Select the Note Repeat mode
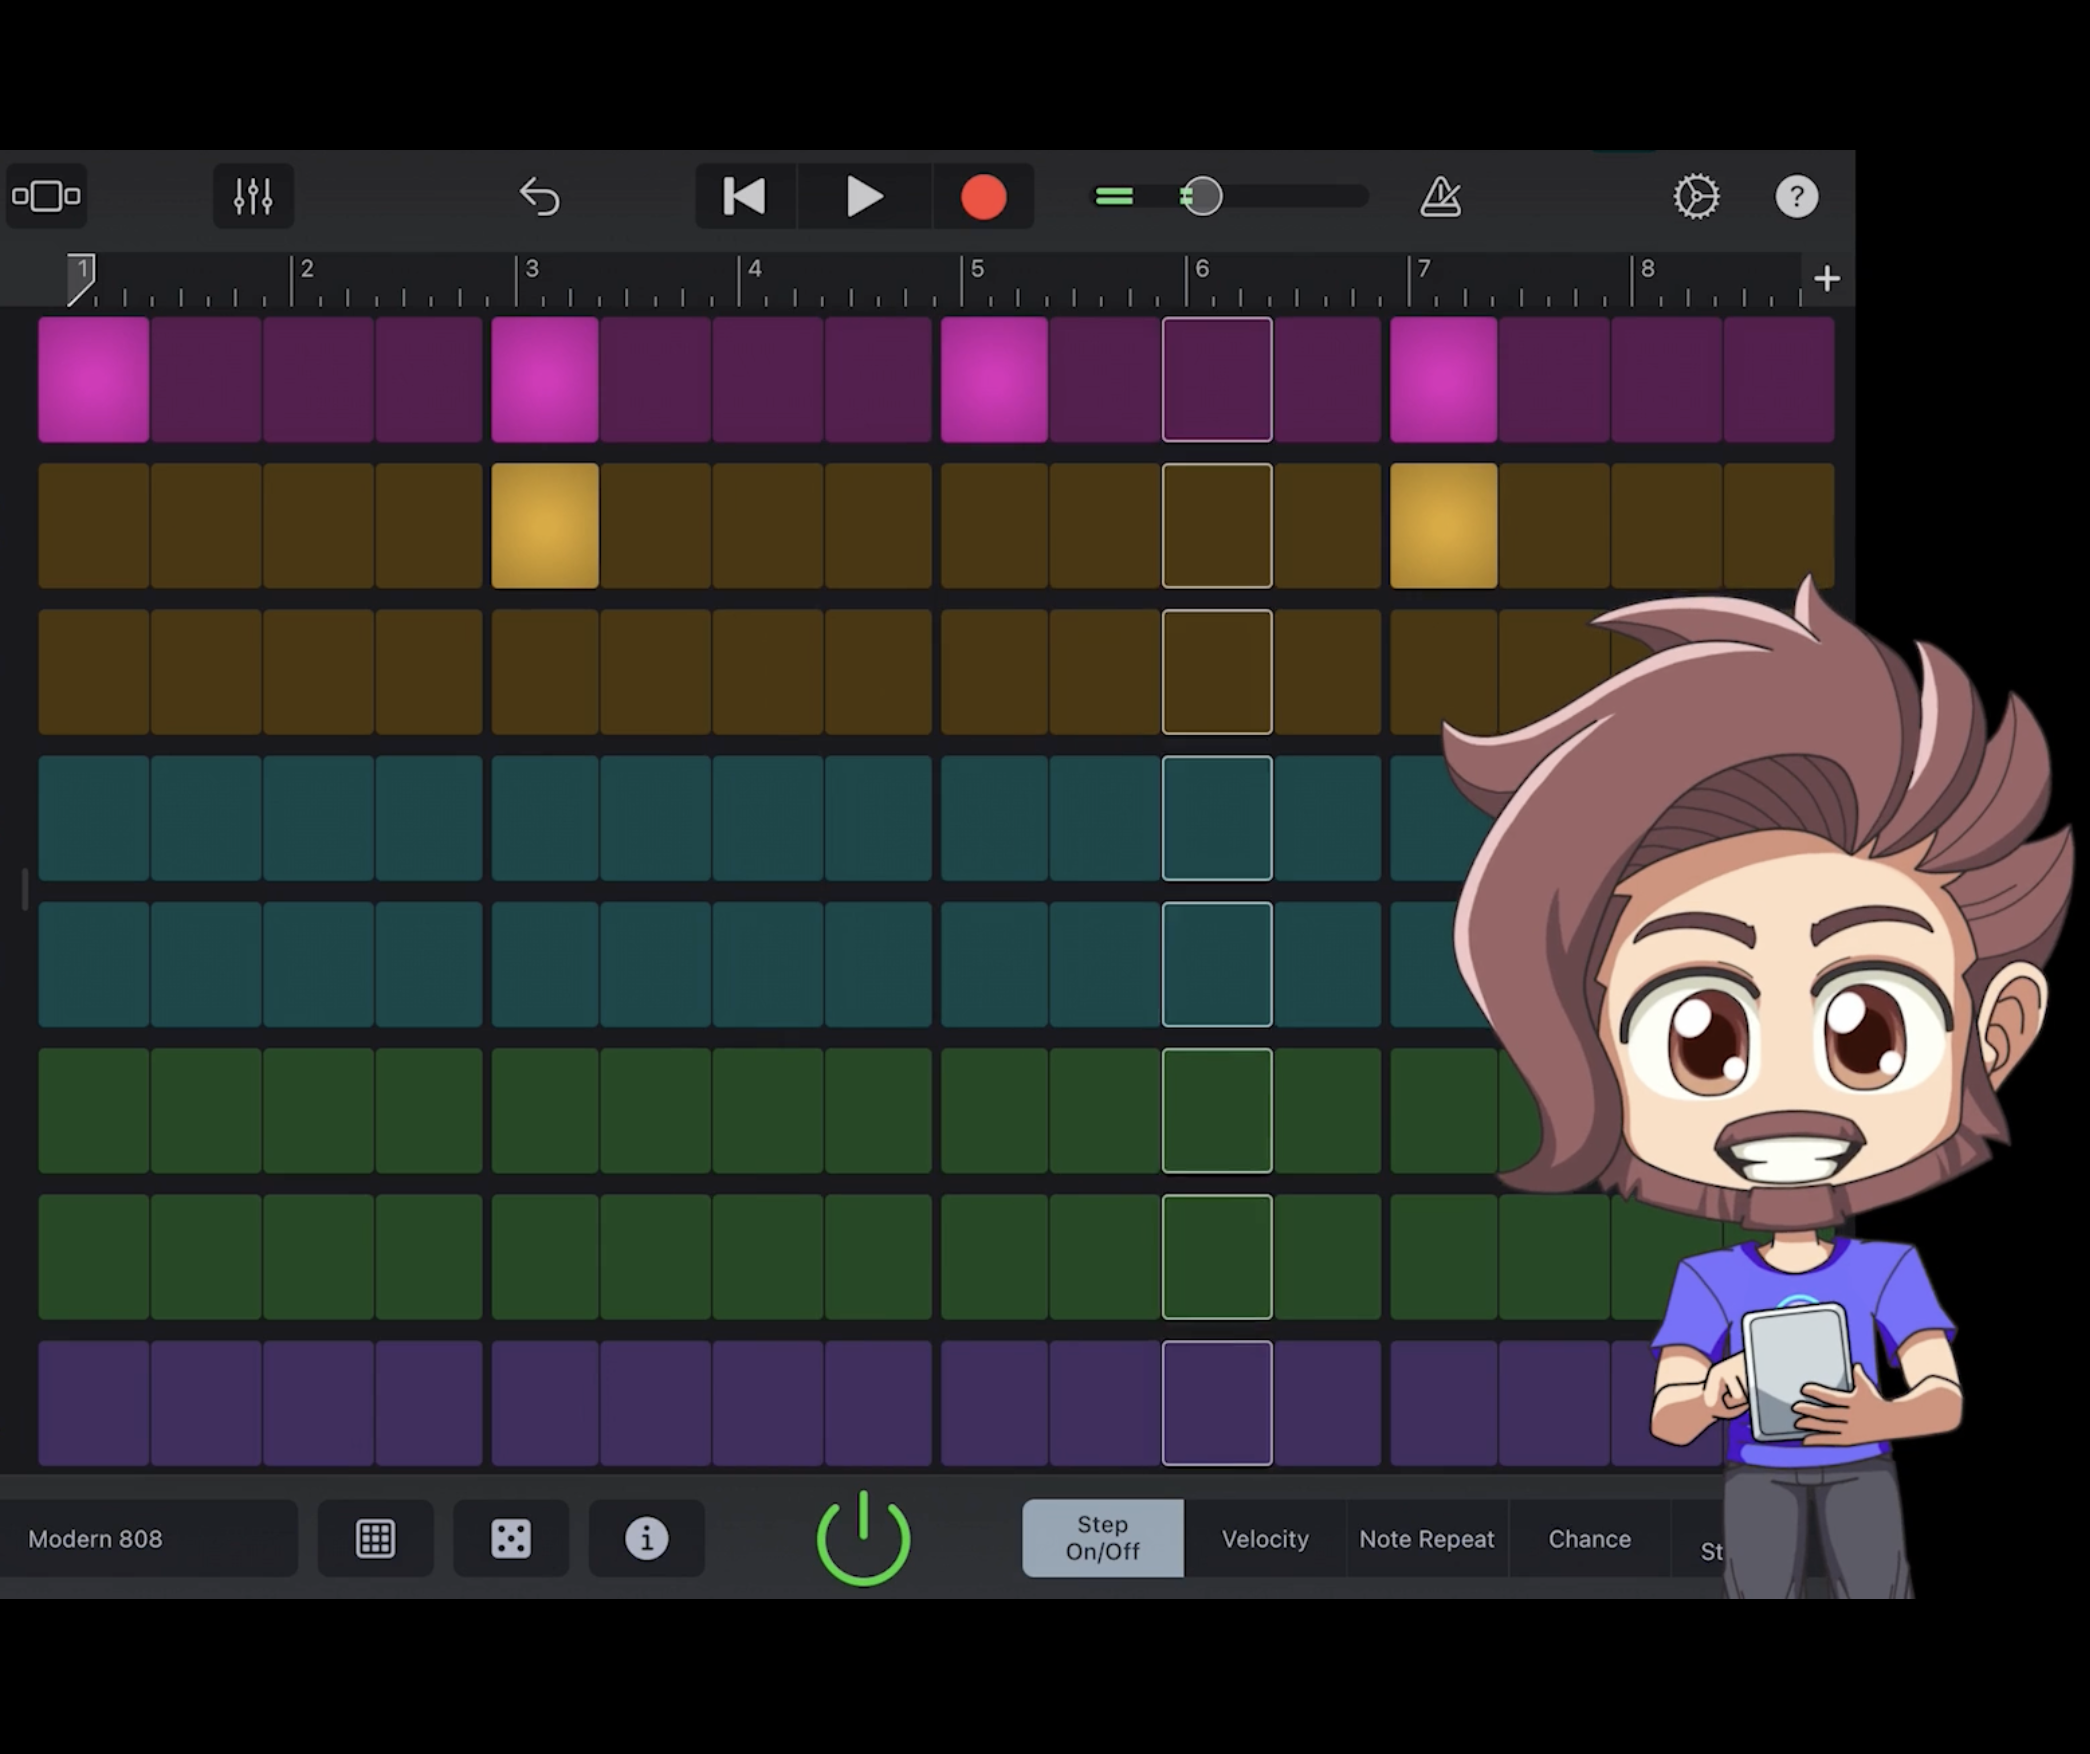 pos(1426,1538)
